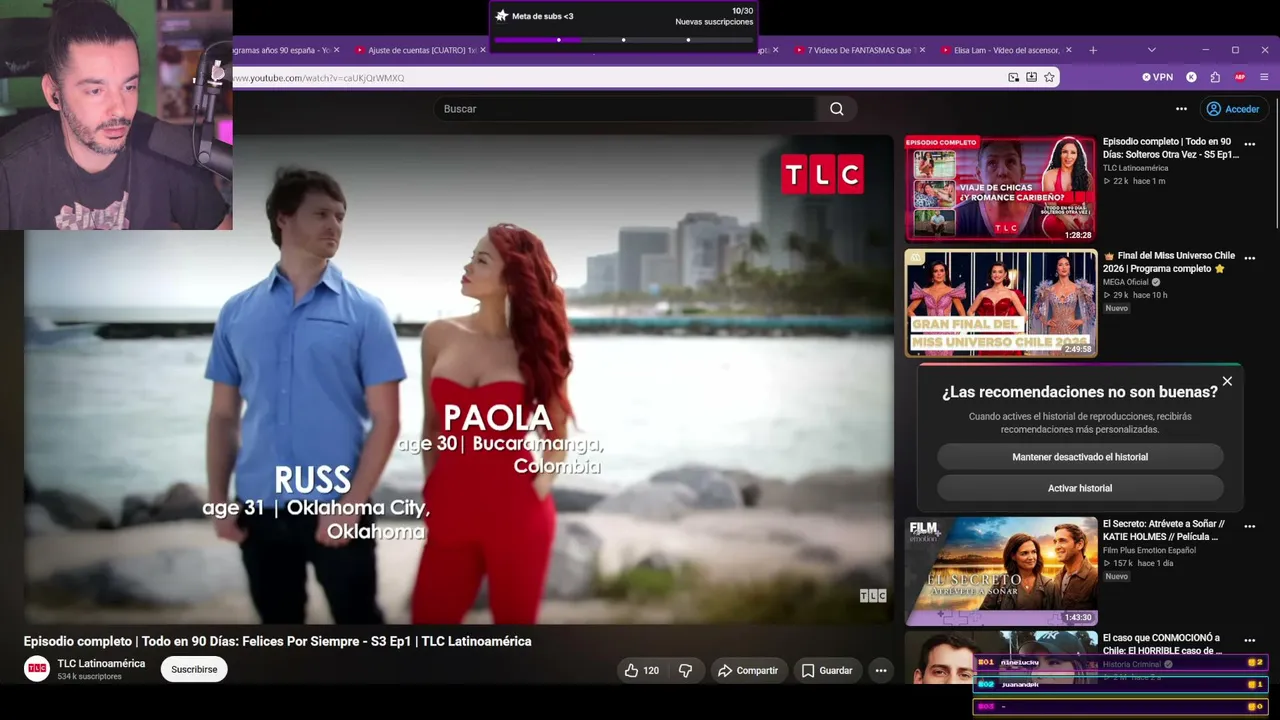Image resolution: width=1280 pixels, height=720 pixels.
Task: Click Film Plus Emotion Español channel name
Action: (1149, 550)
